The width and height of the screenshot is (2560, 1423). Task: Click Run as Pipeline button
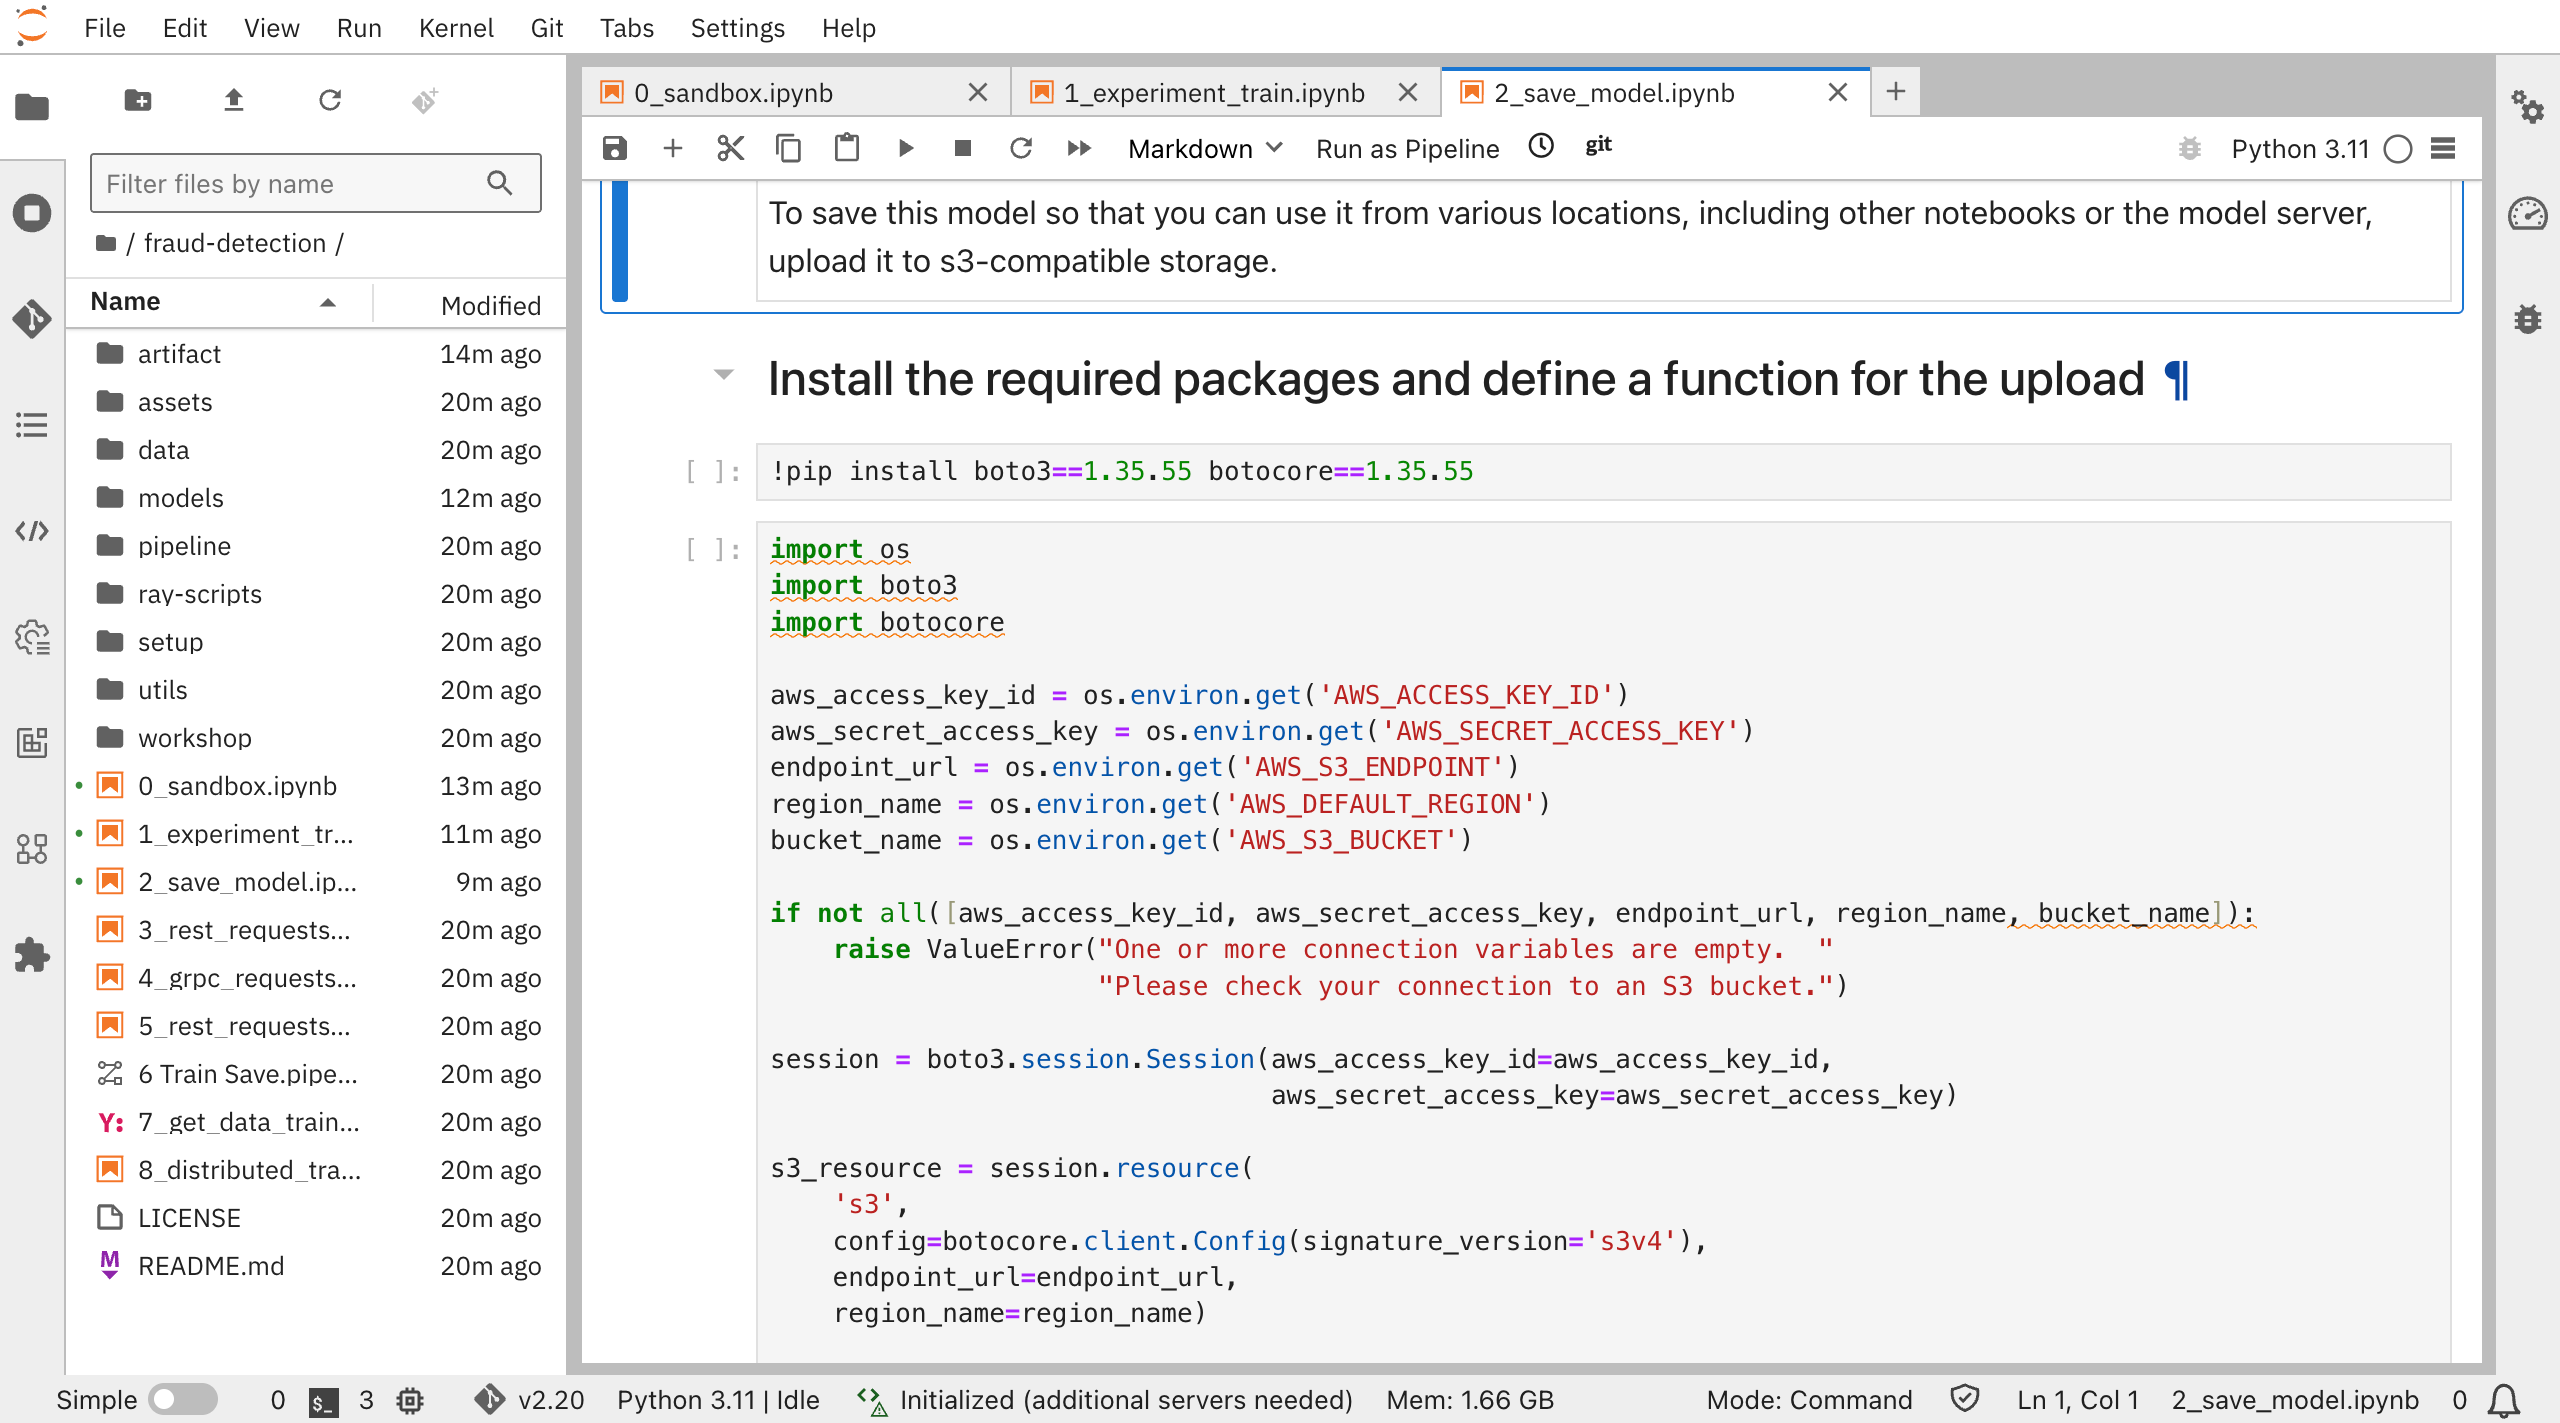[x=1407, y=148]
